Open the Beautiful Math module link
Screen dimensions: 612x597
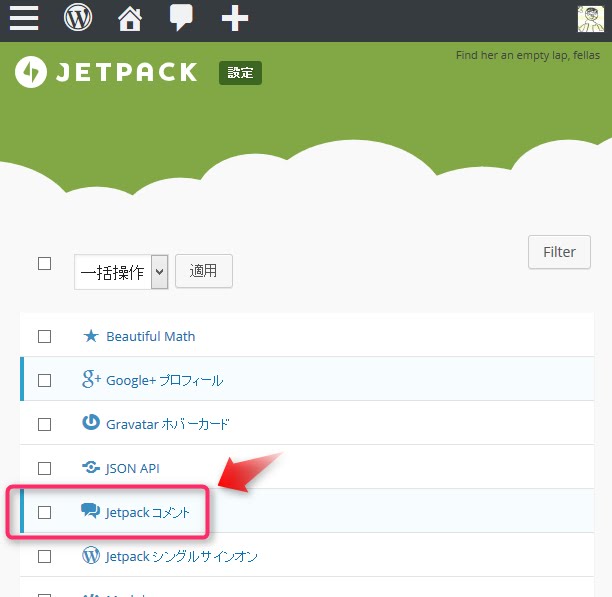(151, 336)
